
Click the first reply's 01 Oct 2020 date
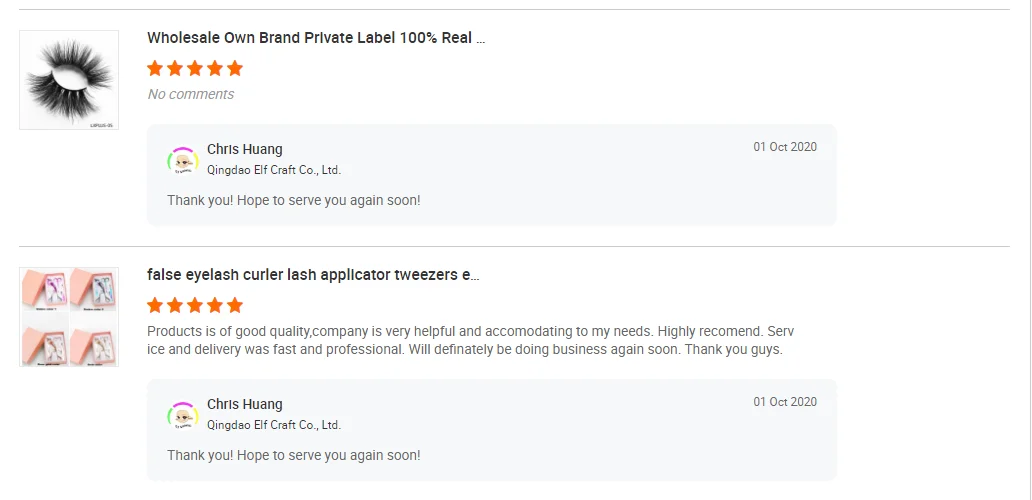tap(785, 147)
